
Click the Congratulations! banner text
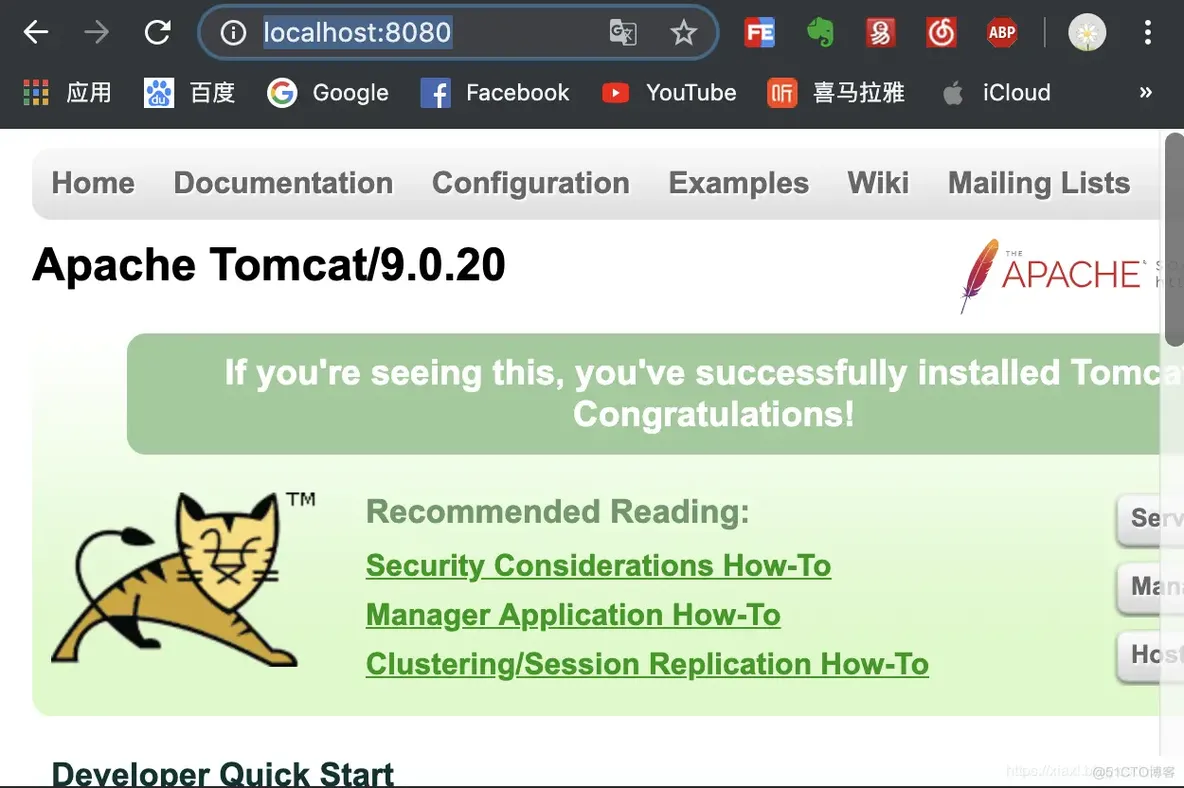click(x=714, y=414)
